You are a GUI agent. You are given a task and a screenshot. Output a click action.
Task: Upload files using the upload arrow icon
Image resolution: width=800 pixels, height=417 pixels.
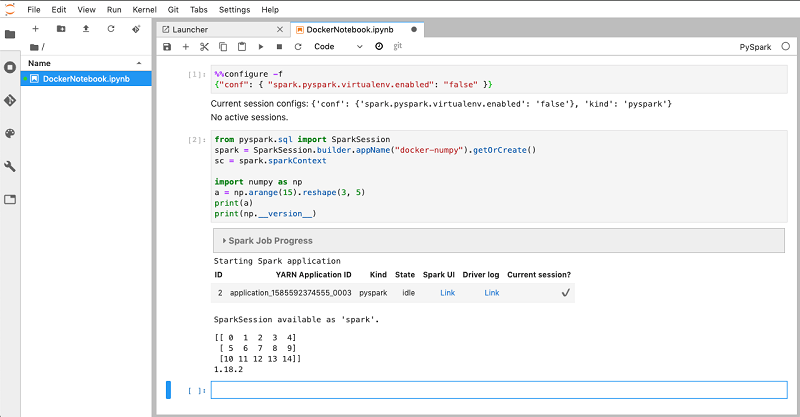coord(85,29)
